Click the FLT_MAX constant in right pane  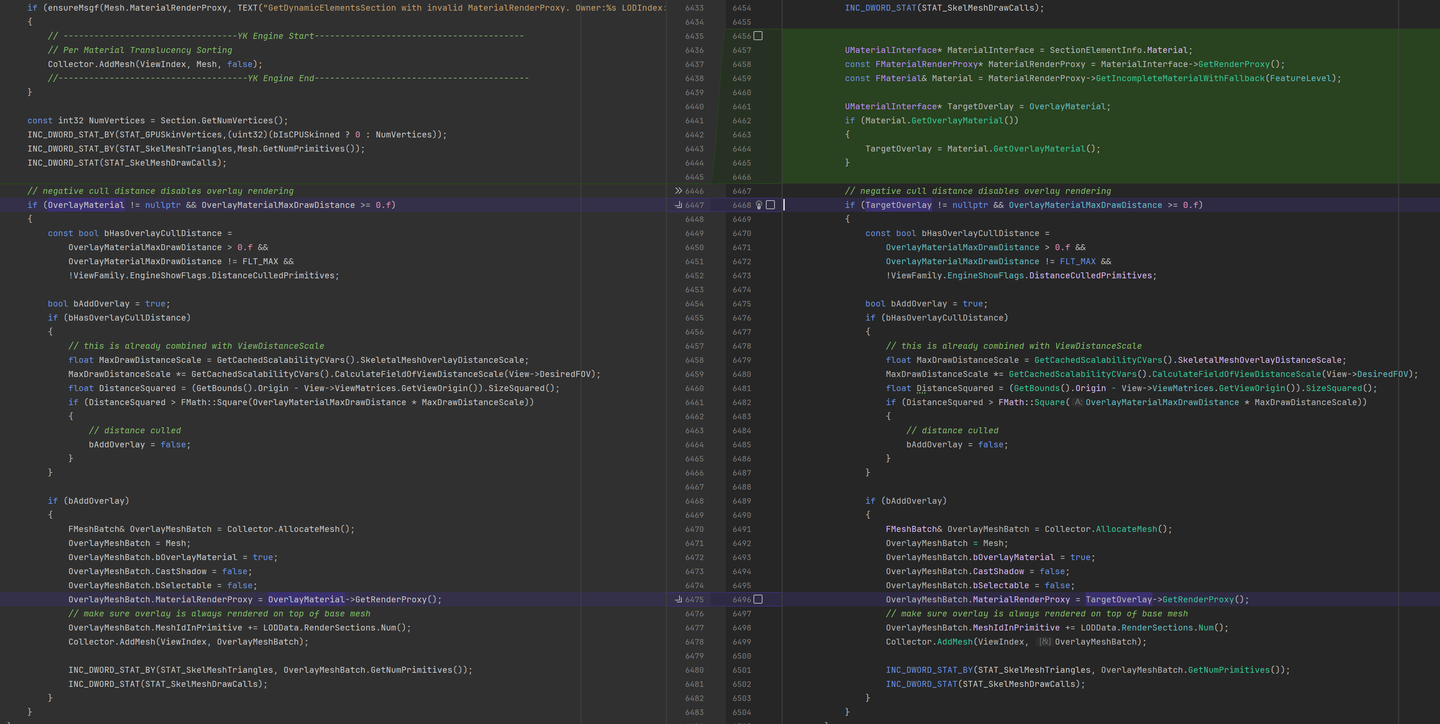click(x=1077, y=261)
